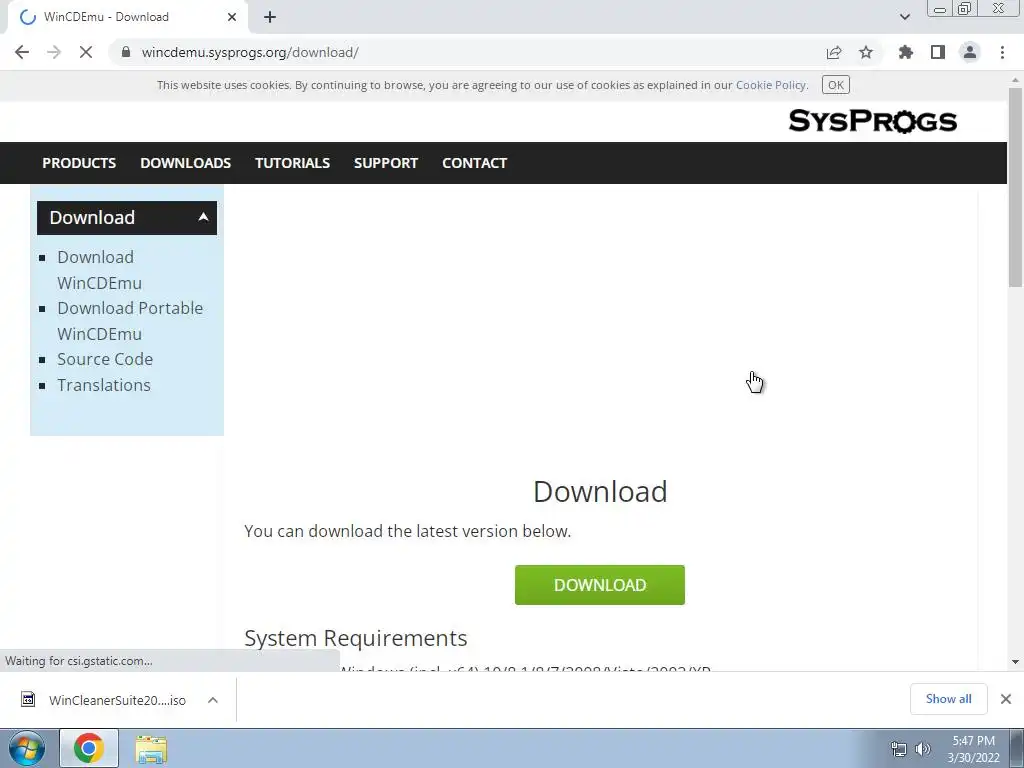The image size is (1024, 768).
Task: Open the SUPPORT menu
Action: pos(386,163)
